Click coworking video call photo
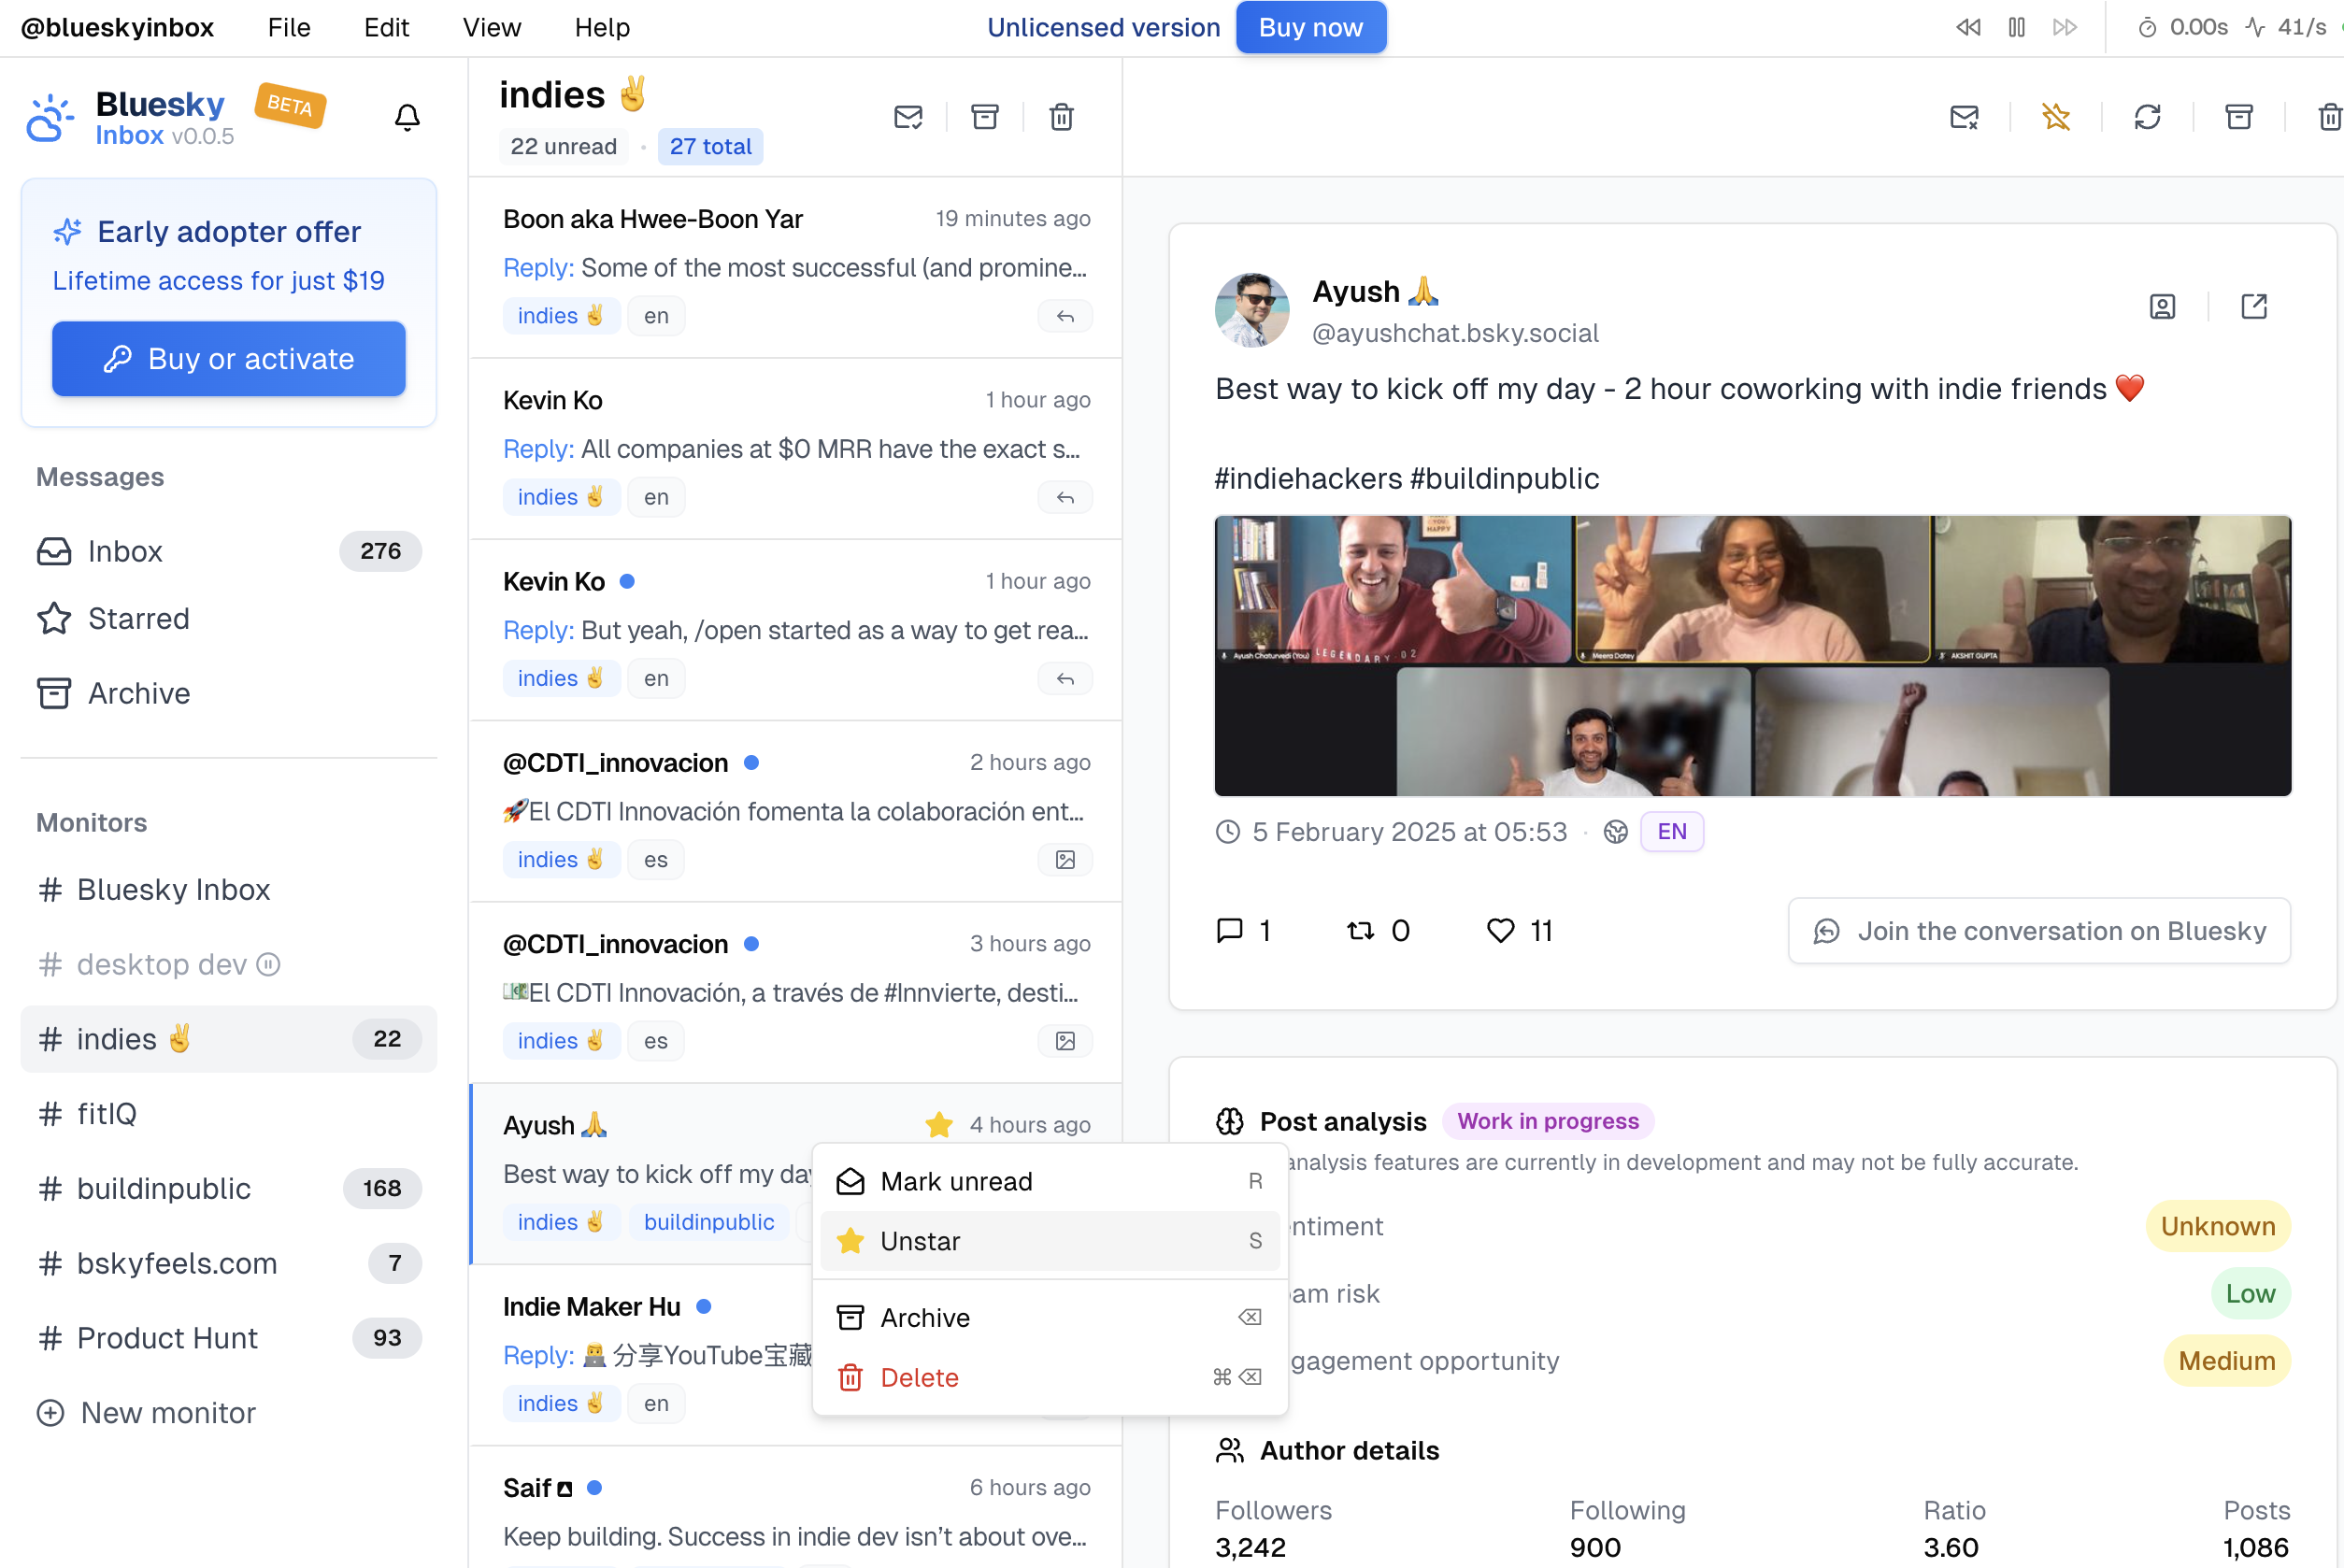This screenshot has width=2344, height=1568. click(x=1753, y=656)
